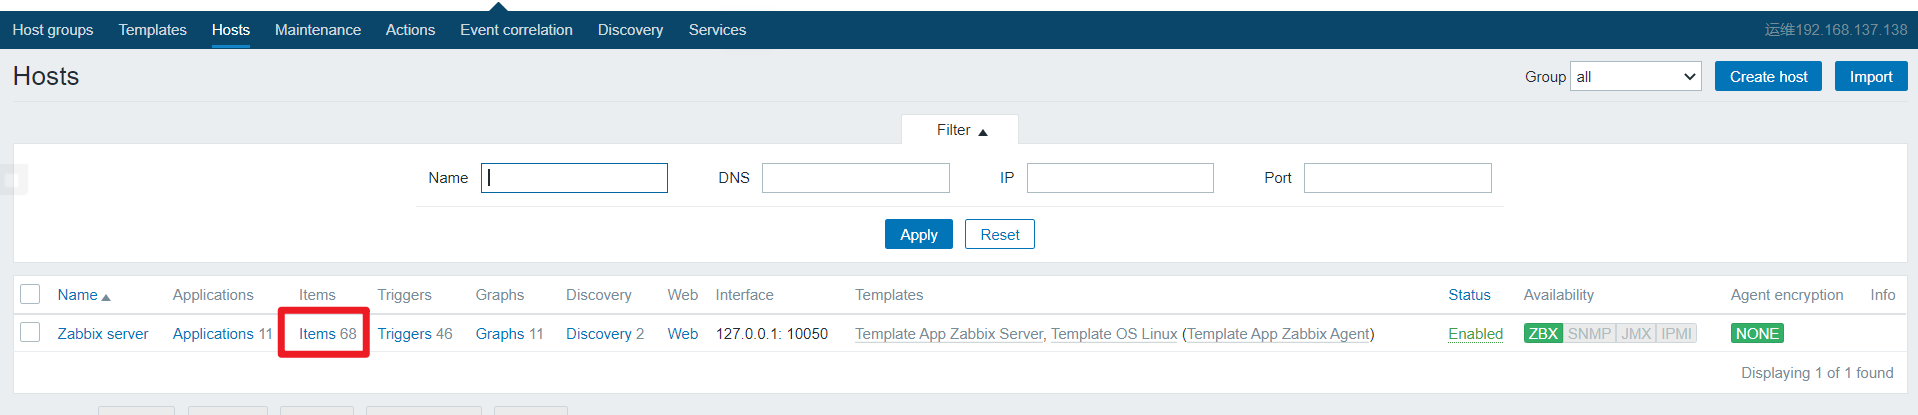Open Items 68 link for Zabbix server
The width and height of the screenshot is (1918, 415).
tap(327, 334)
